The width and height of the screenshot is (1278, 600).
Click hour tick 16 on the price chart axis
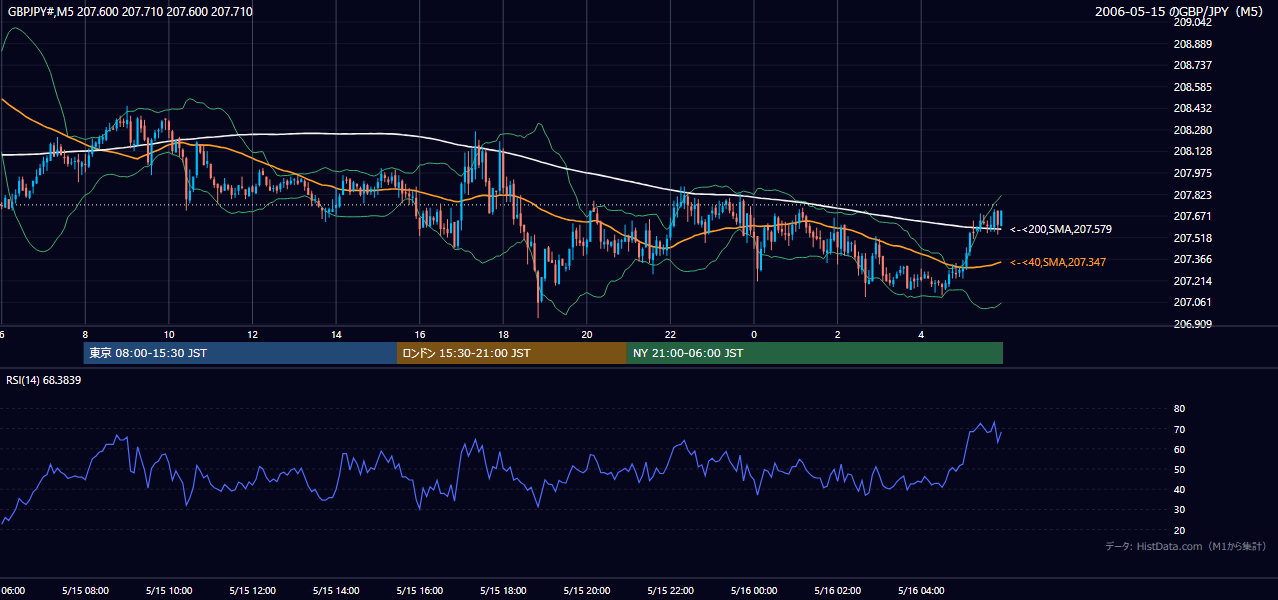[420, 334]
